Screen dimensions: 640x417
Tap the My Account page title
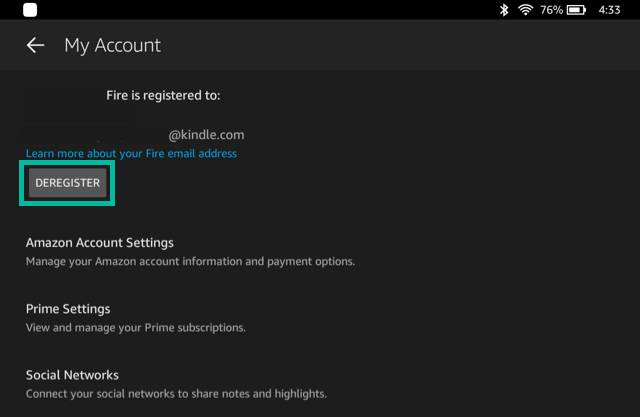pos(112,45)
